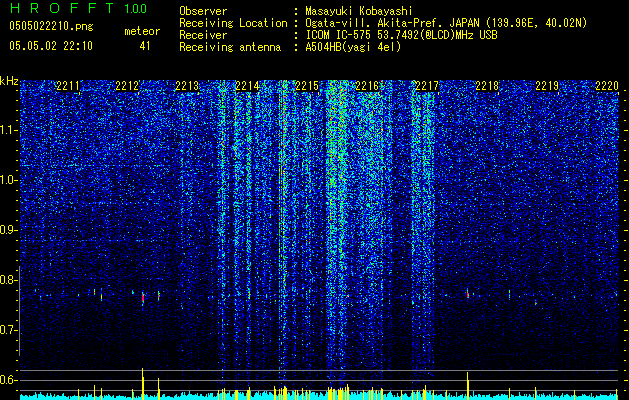The image size is (629, 400).
Task: Select the version number 1.00
Action: [135, 9]
